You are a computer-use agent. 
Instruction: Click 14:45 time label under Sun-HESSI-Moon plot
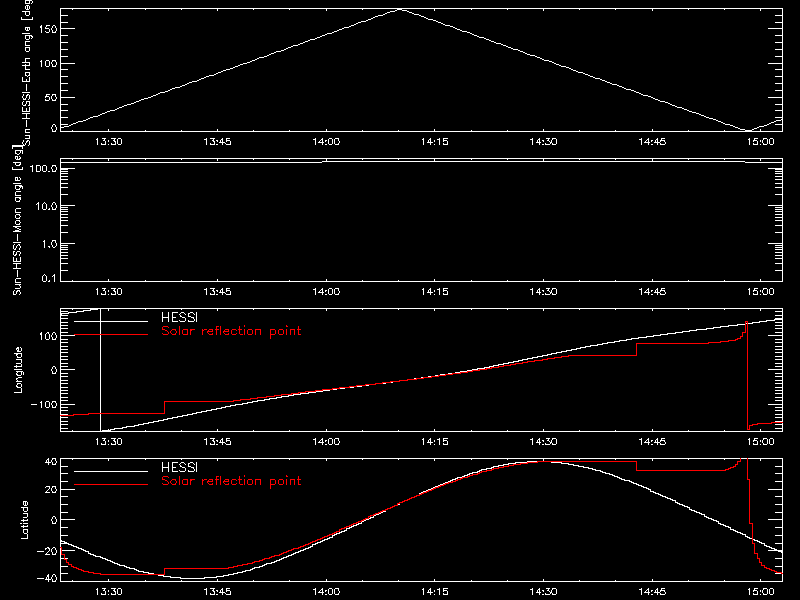(652, 292)
